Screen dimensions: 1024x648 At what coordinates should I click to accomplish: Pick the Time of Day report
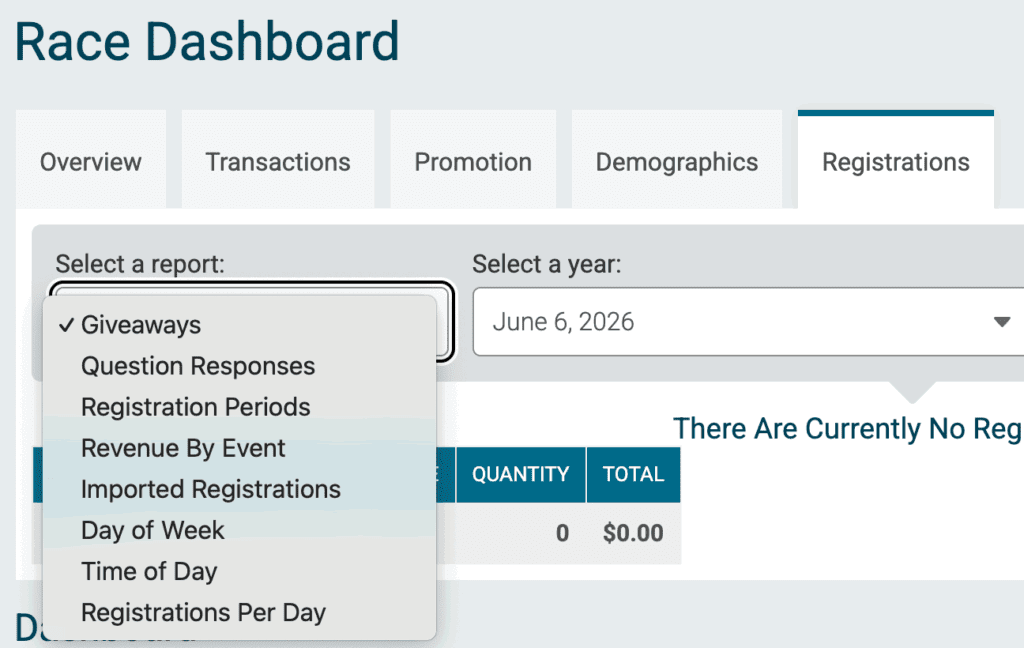coord(149,571)
